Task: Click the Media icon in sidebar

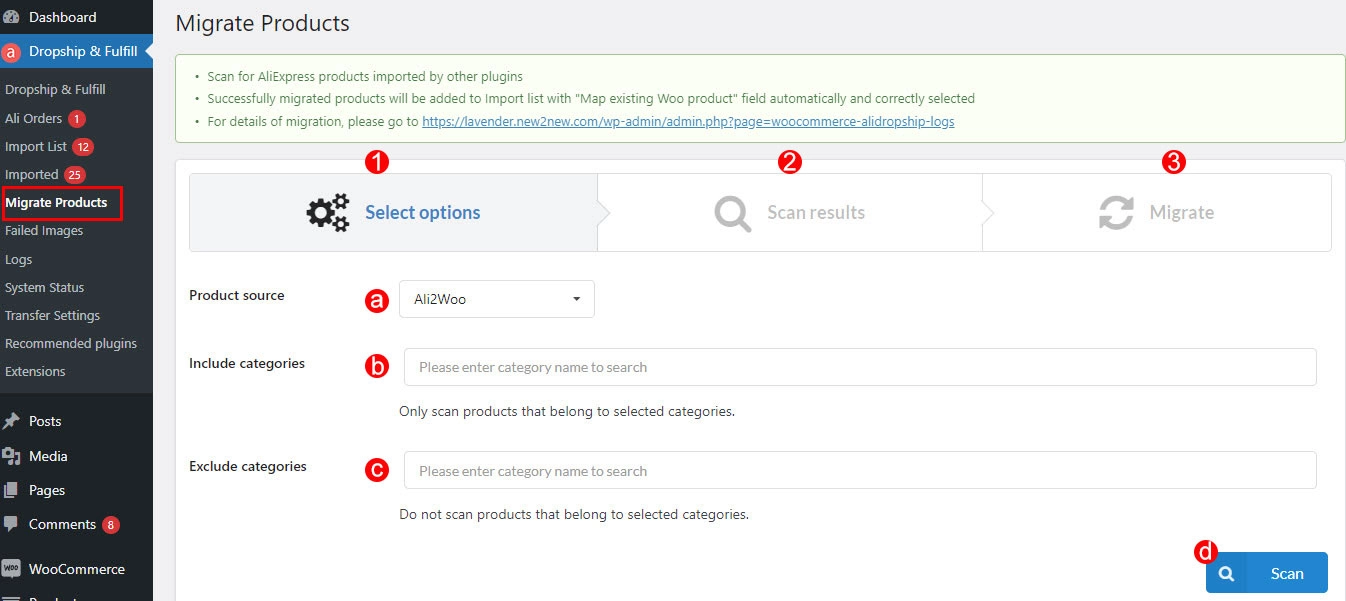Action: (x=11, y=456)
